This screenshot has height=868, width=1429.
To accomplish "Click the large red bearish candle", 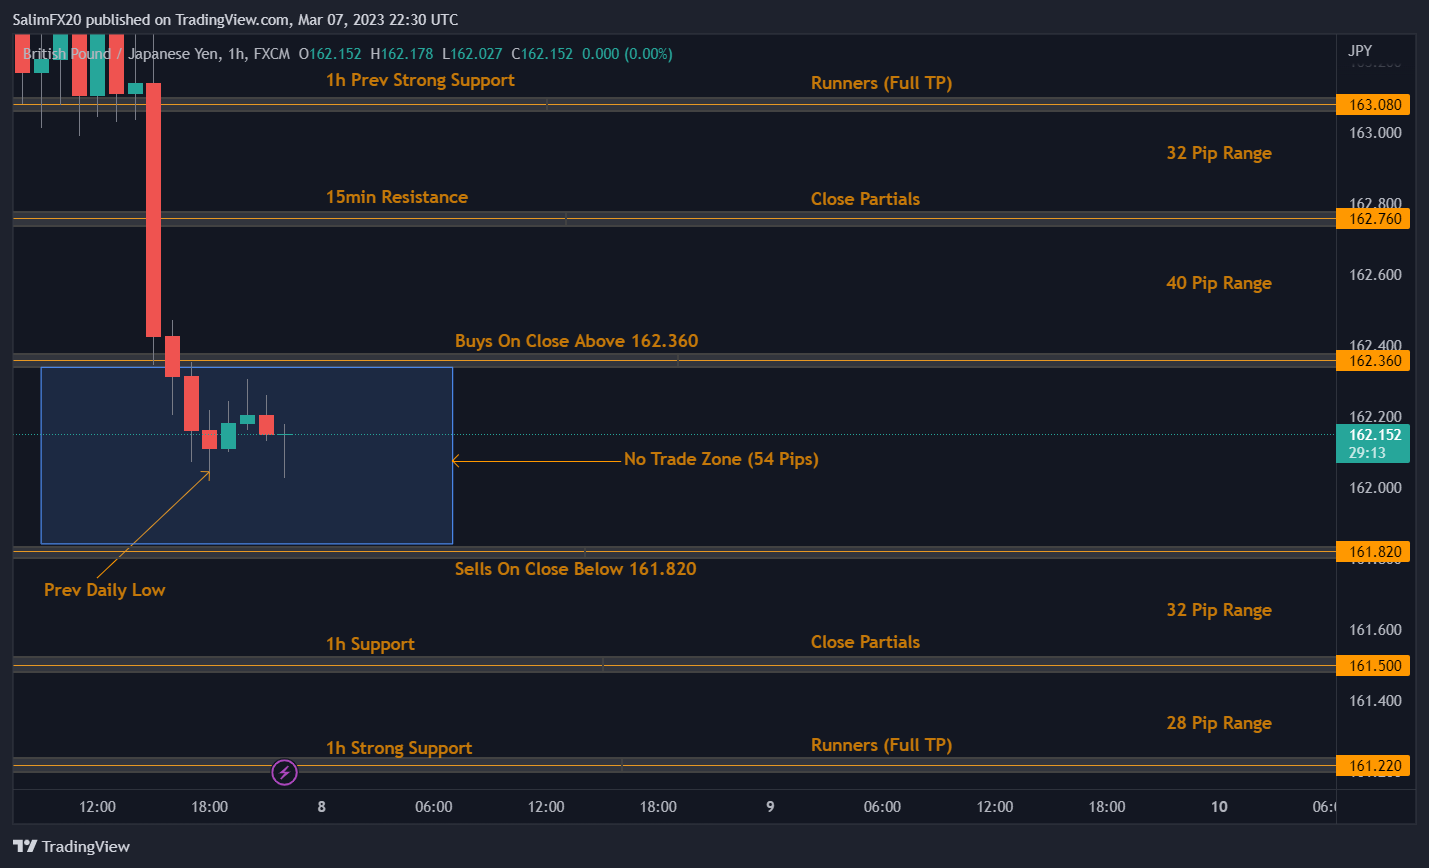I will (x=154, y=210).
